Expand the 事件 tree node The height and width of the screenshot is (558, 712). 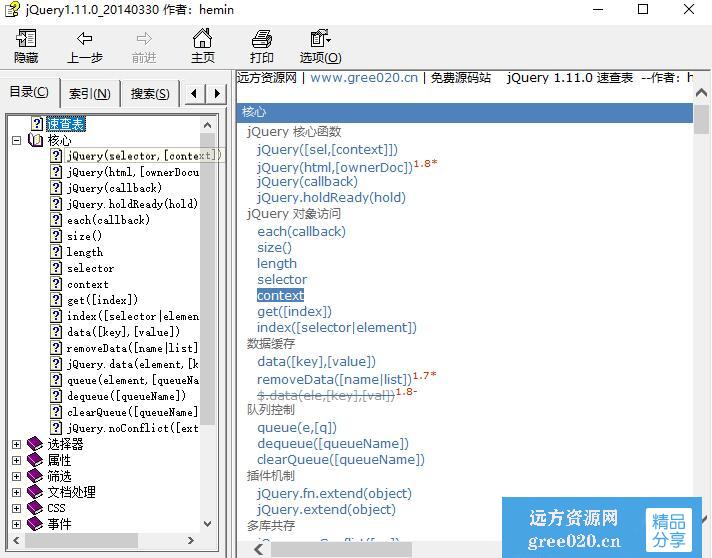point(16,524)
